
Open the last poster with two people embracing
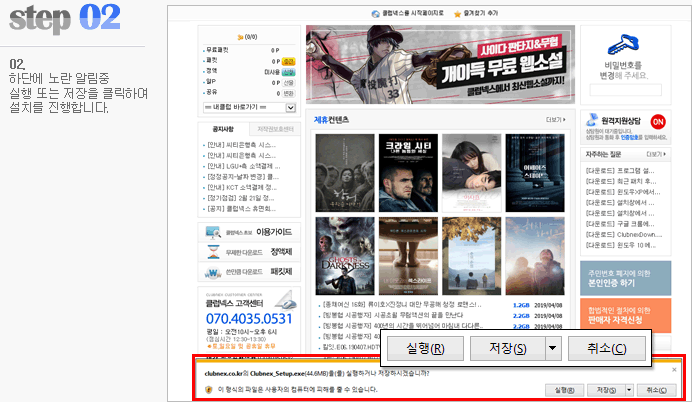click(x=535, y=256)
